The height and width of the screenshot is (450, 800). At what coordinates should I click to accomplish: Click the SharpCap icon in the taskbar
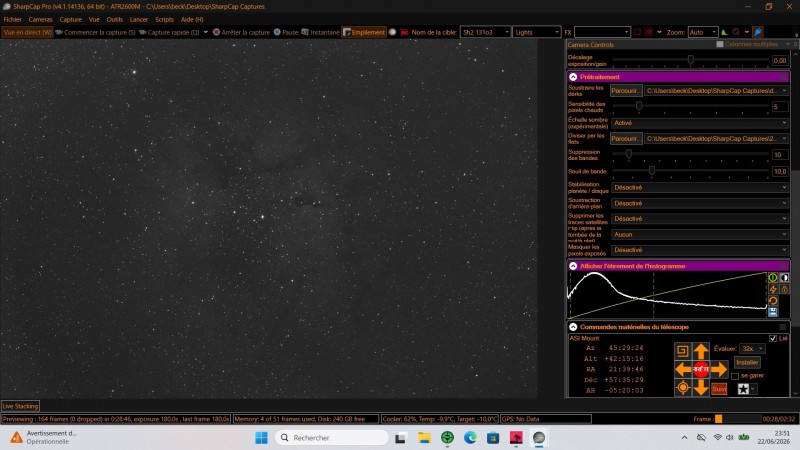click(539, 438)
